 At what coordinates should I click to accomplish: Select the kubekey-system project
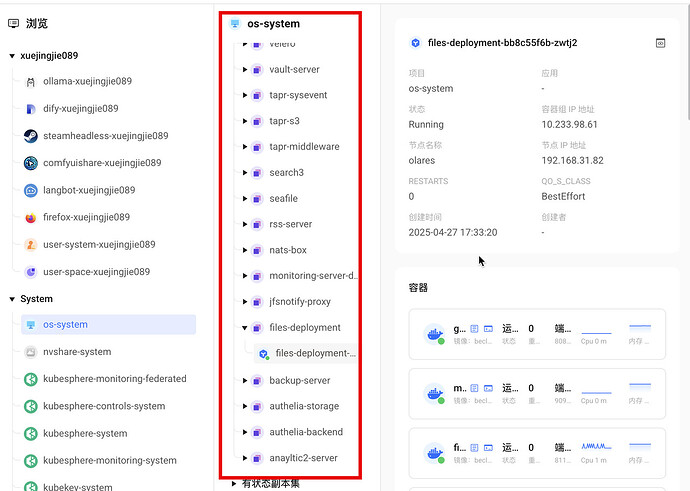click(x=77, y=487)
